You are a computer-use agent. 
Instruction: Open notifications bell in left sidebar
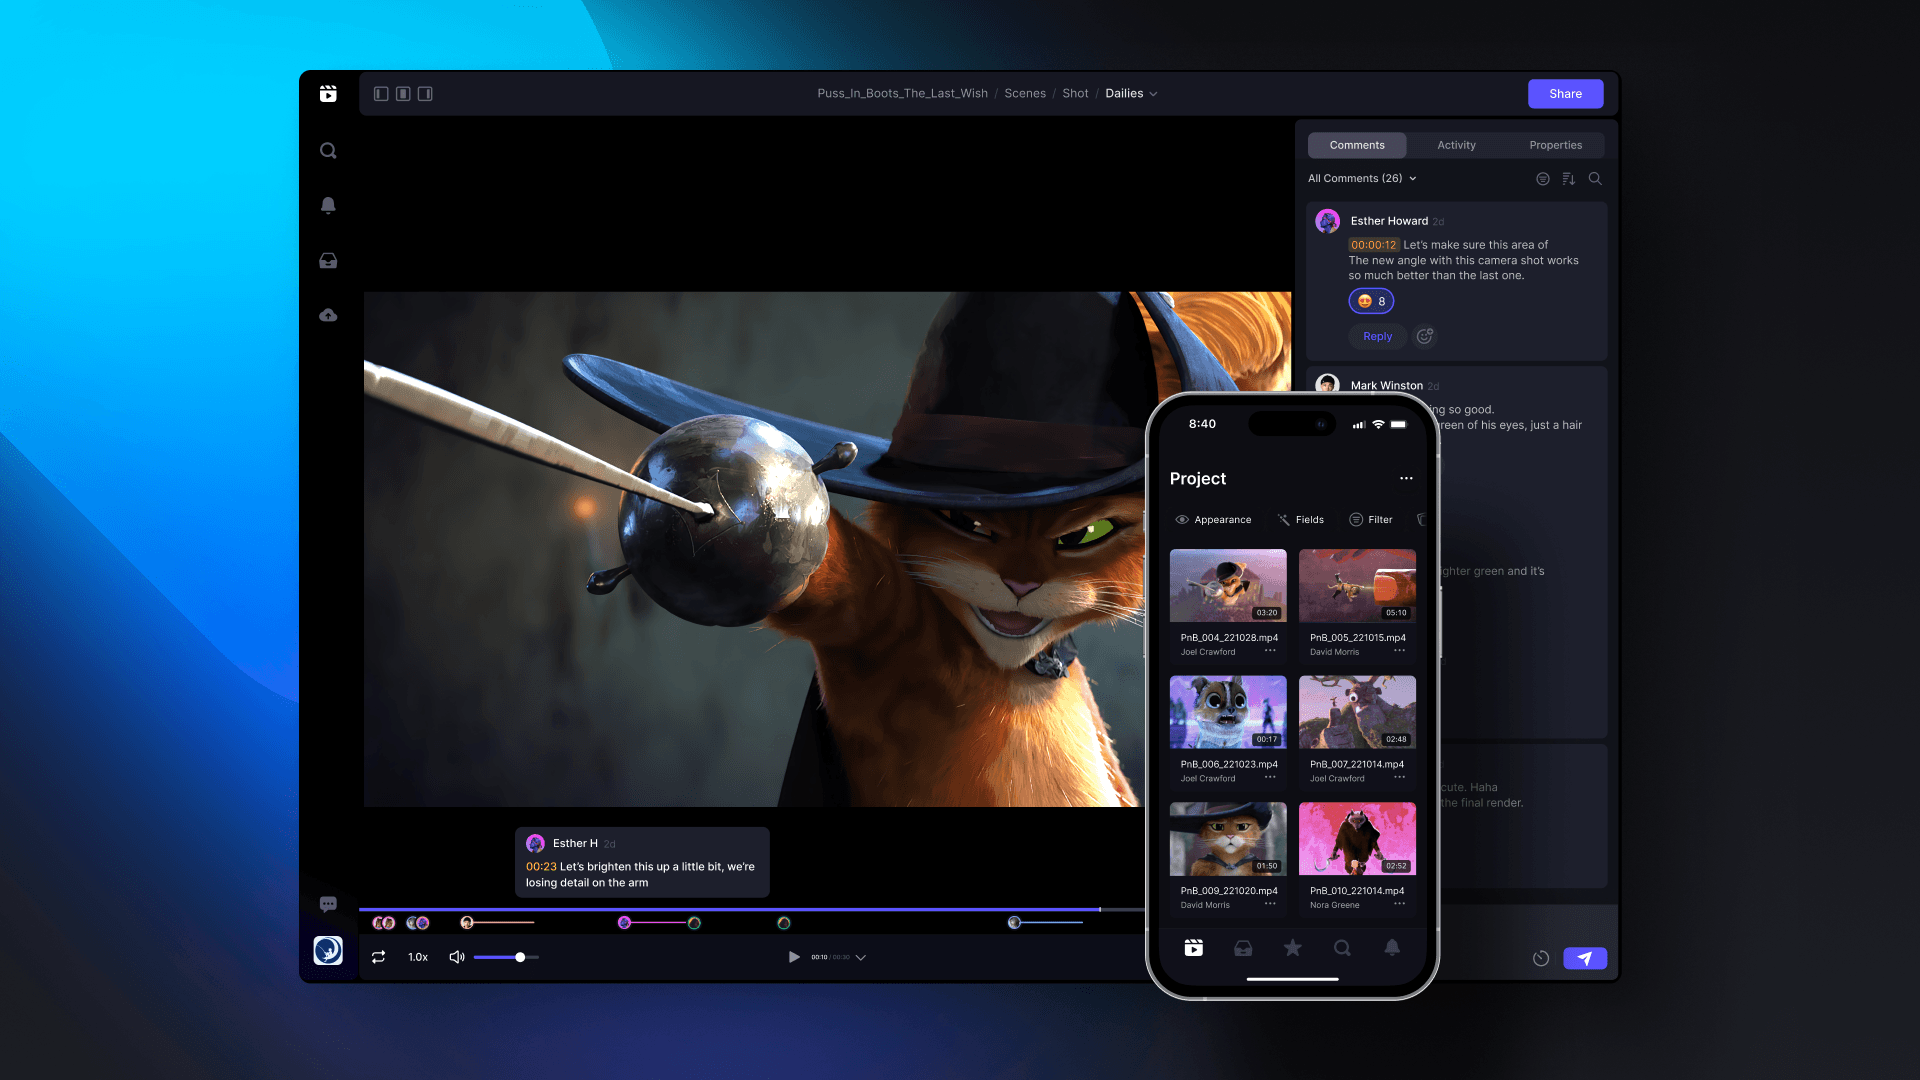coord(328,205)
